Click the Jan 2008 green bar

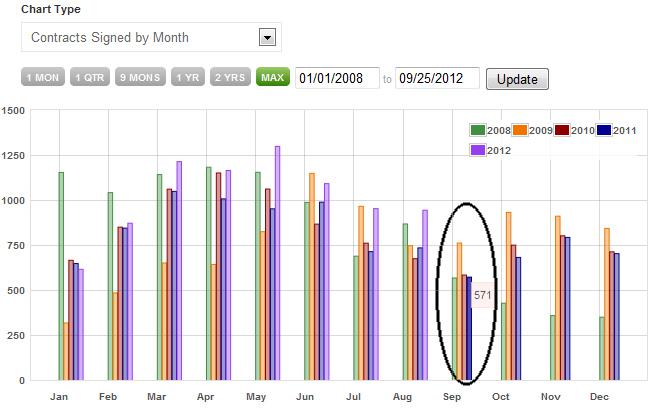click(61, 276)
